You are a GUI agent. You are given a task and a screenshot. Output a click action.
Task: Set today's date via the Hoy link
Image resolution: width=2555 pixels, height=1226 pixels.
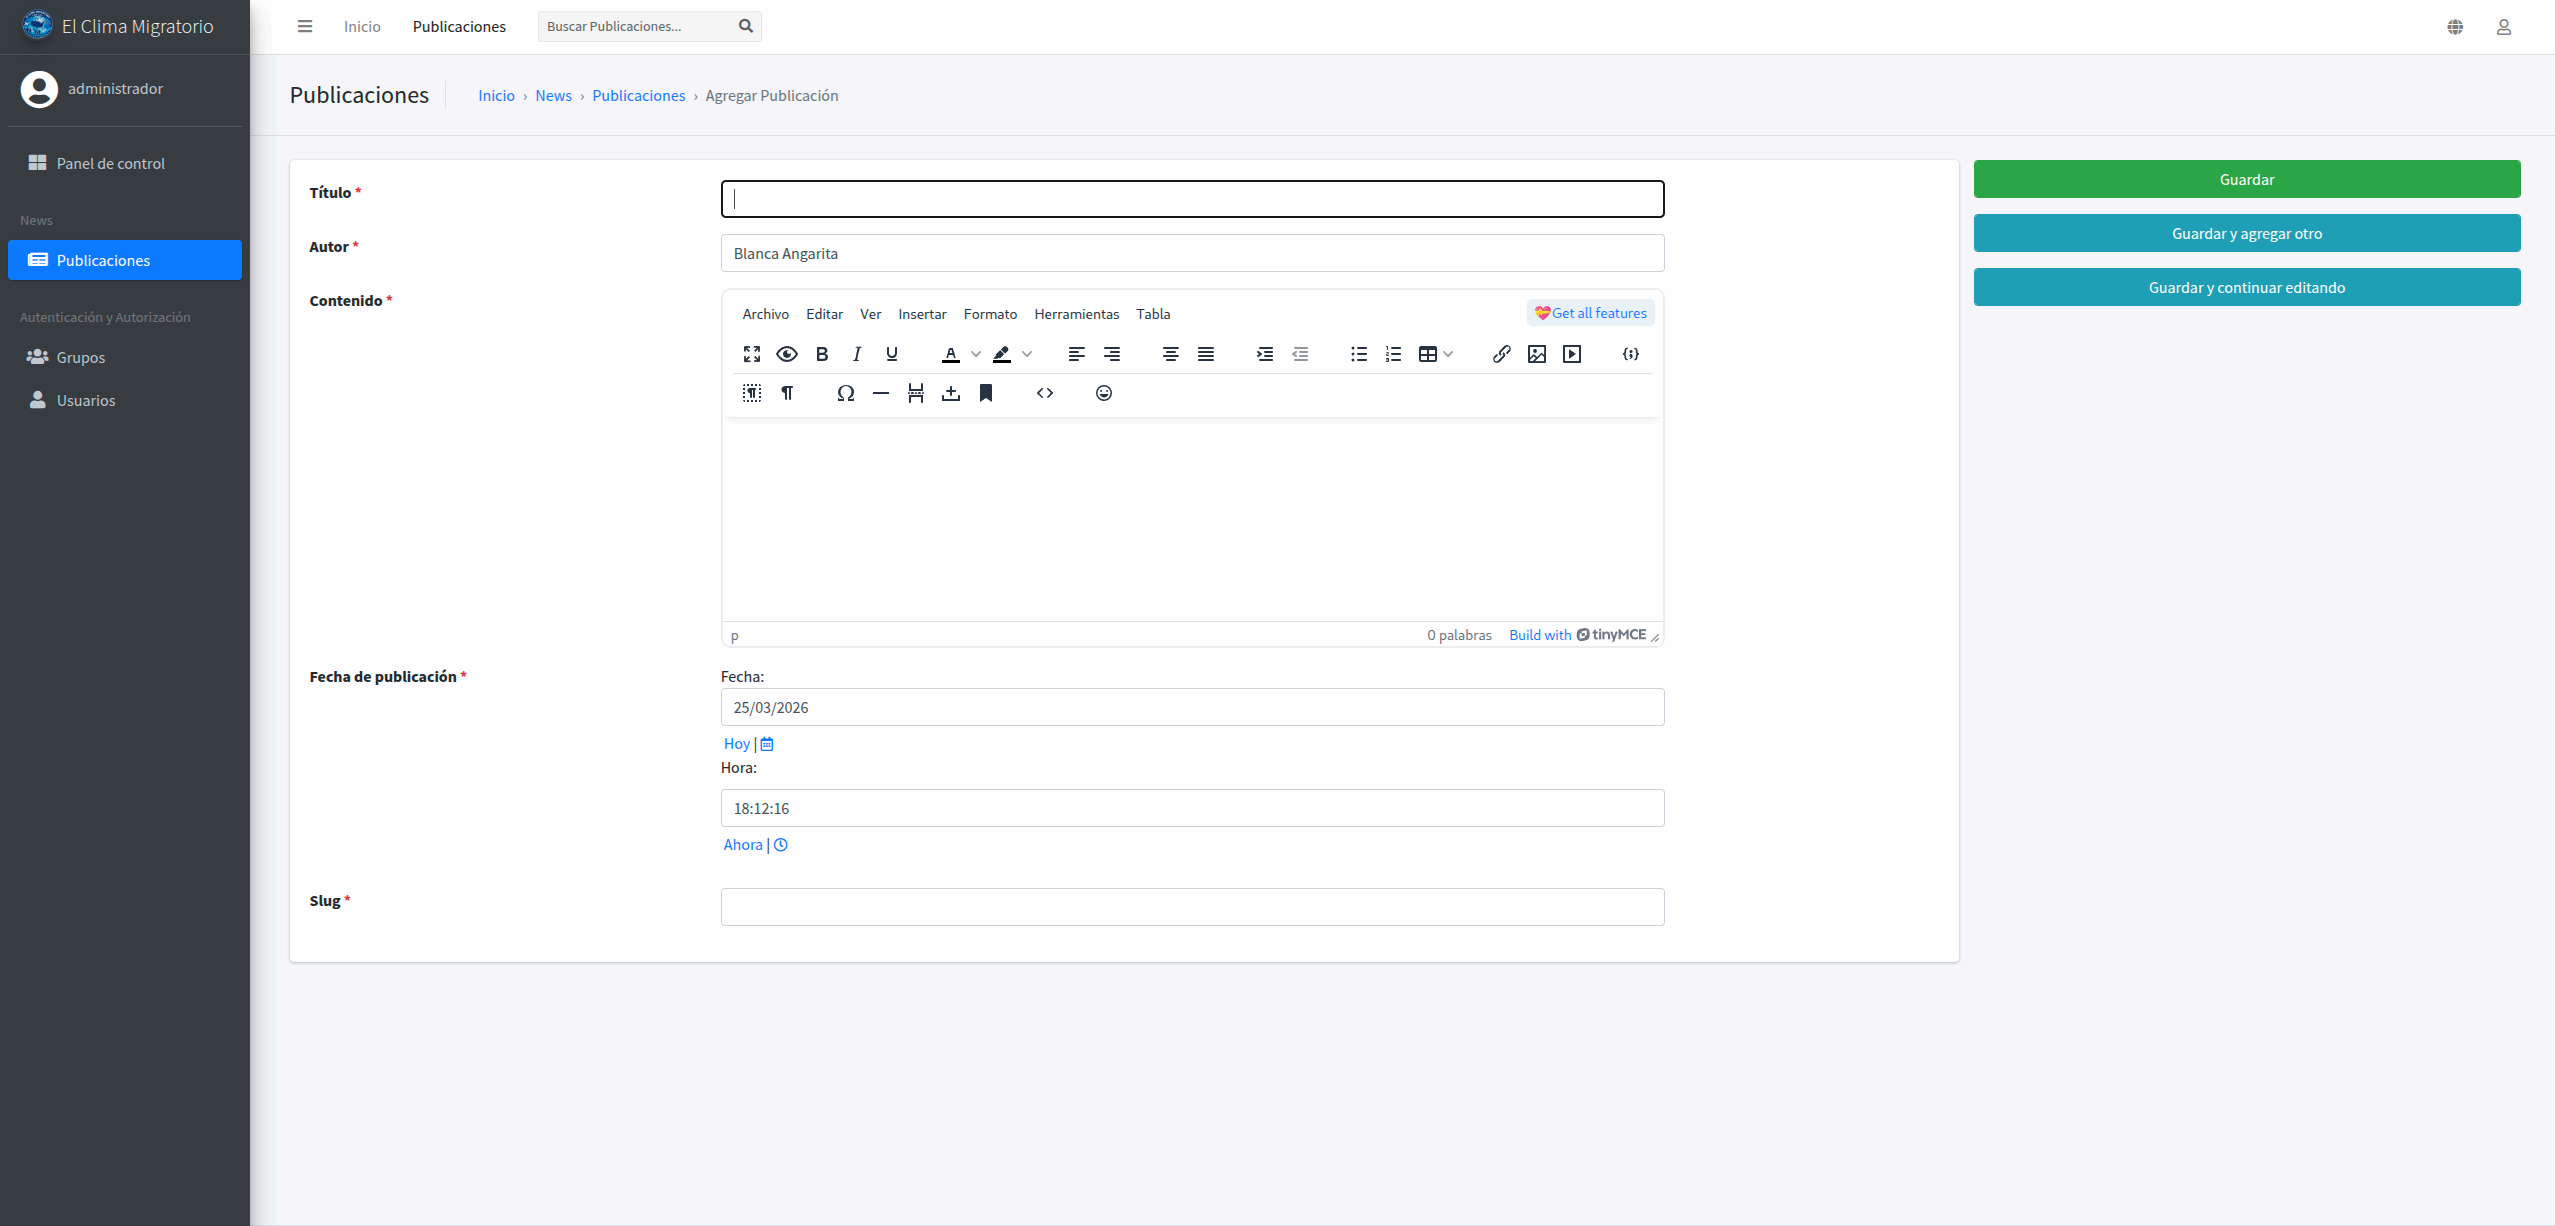[x=735, y=743]
